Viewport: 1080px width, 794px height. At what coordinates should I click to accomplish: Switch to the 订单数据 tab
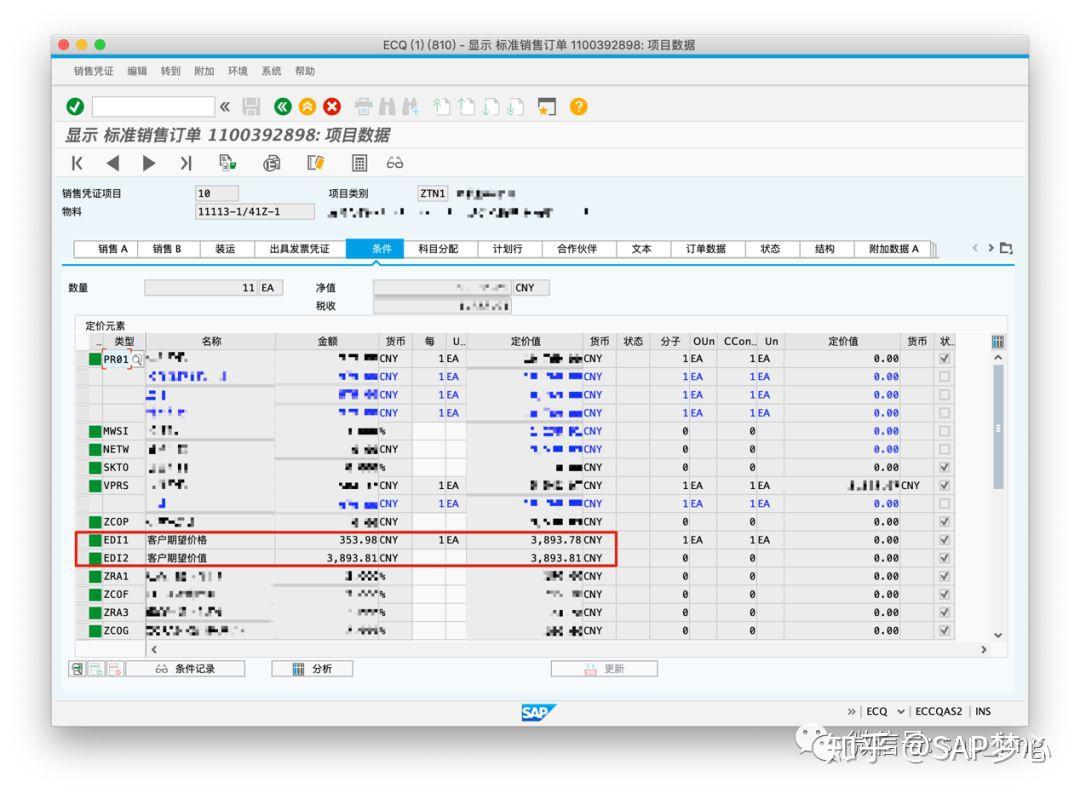point(706,249)
